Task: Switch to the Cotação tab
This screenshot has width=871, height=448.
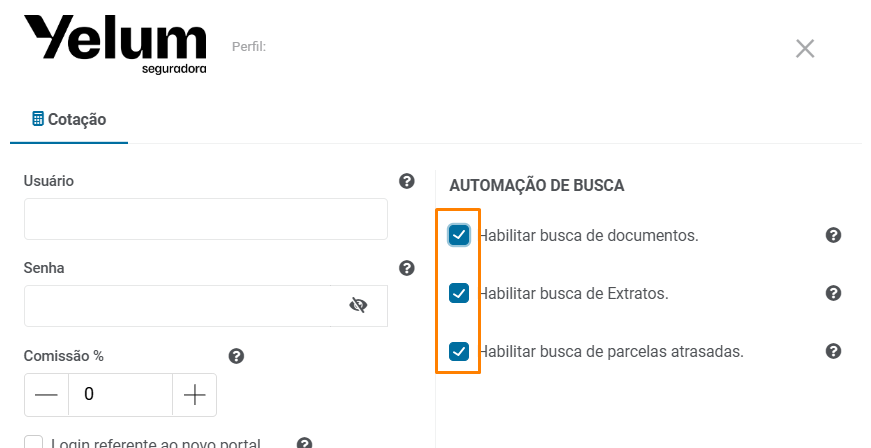Action: 69,119
